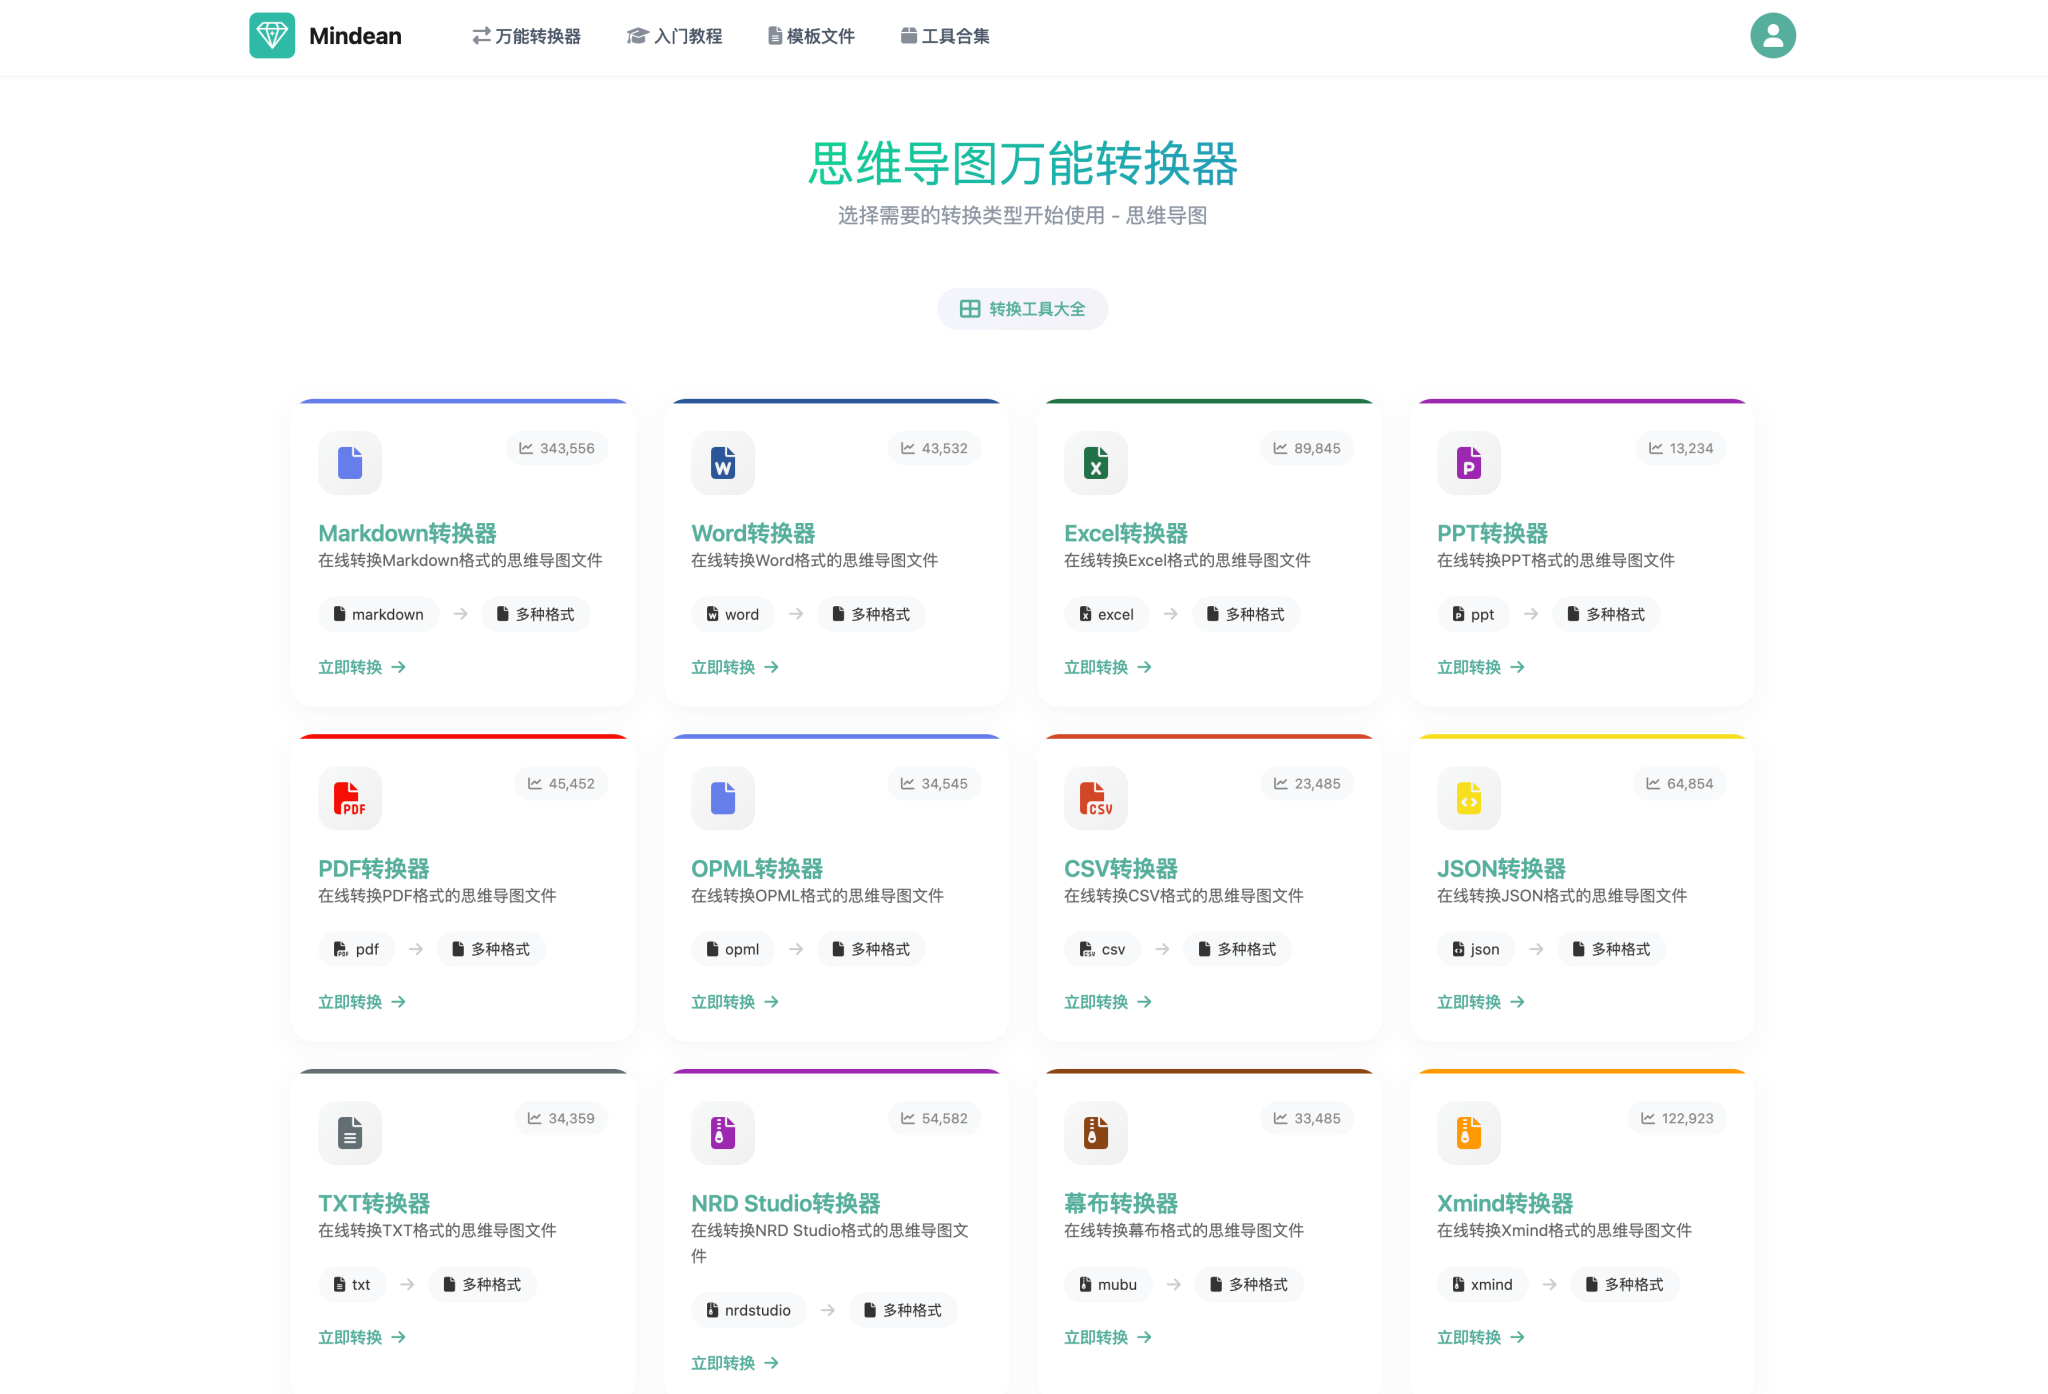Image resolution: width=2048 pixels, height=1394 pixels.
Task: Click the 343,556 usage count badge
Action: pos(557,448)
